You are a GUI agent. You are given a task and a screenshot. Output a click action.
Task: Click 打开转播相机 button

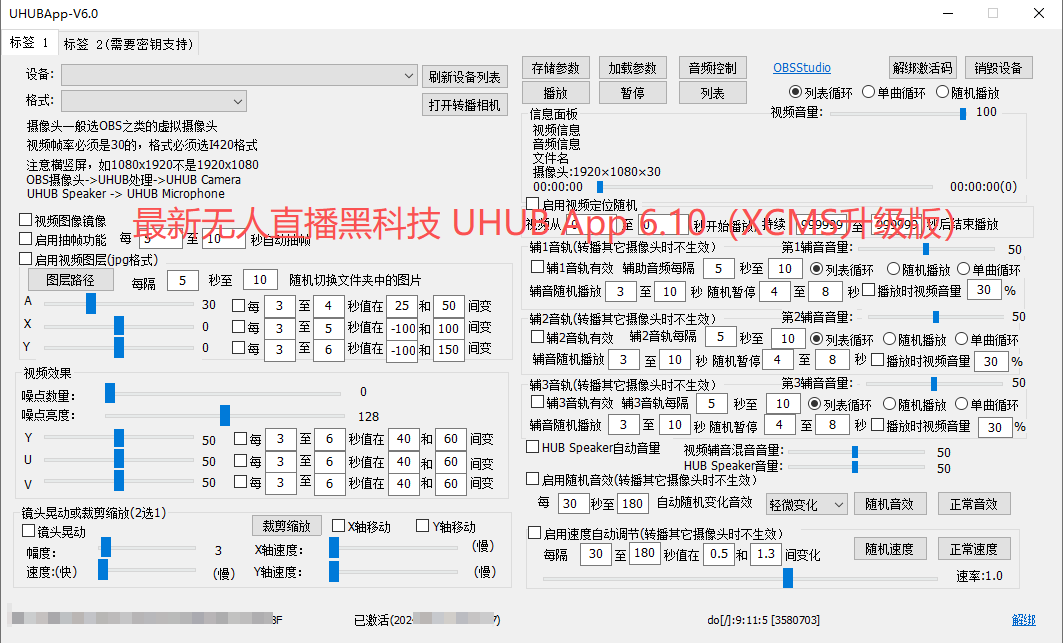point(464,104)
